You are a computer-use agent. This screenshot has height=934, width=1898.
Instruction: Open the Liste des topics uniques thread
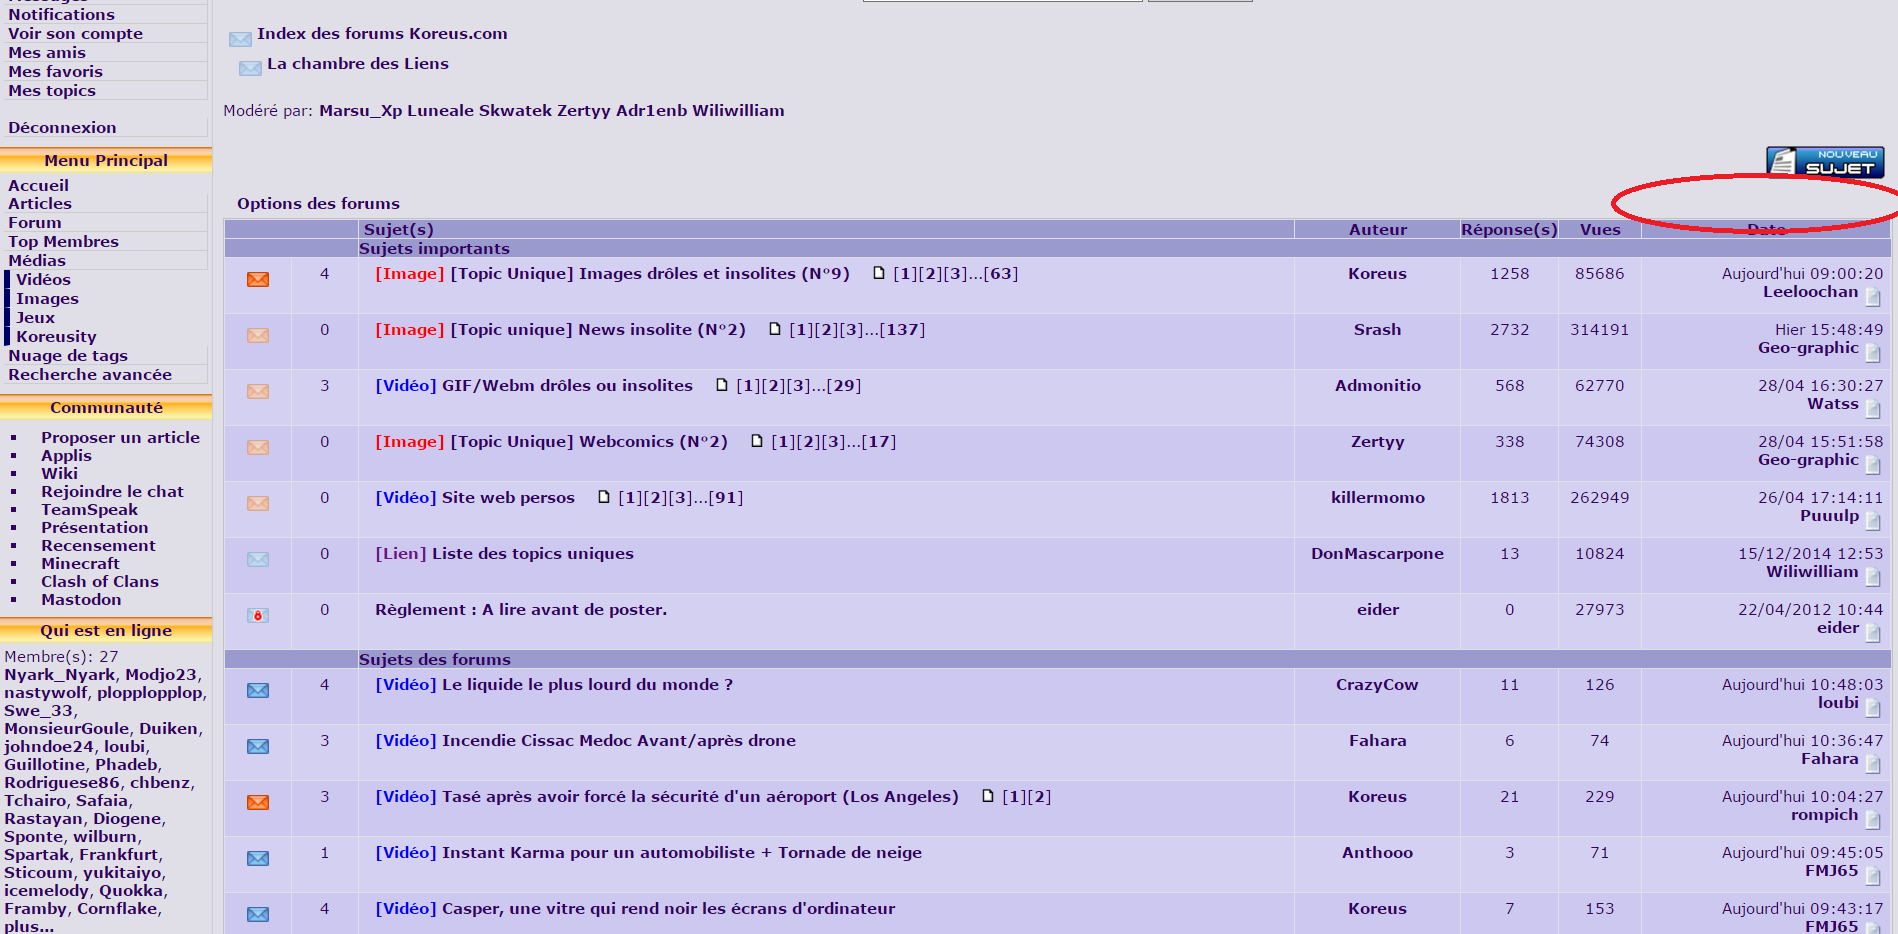[532, 554]
